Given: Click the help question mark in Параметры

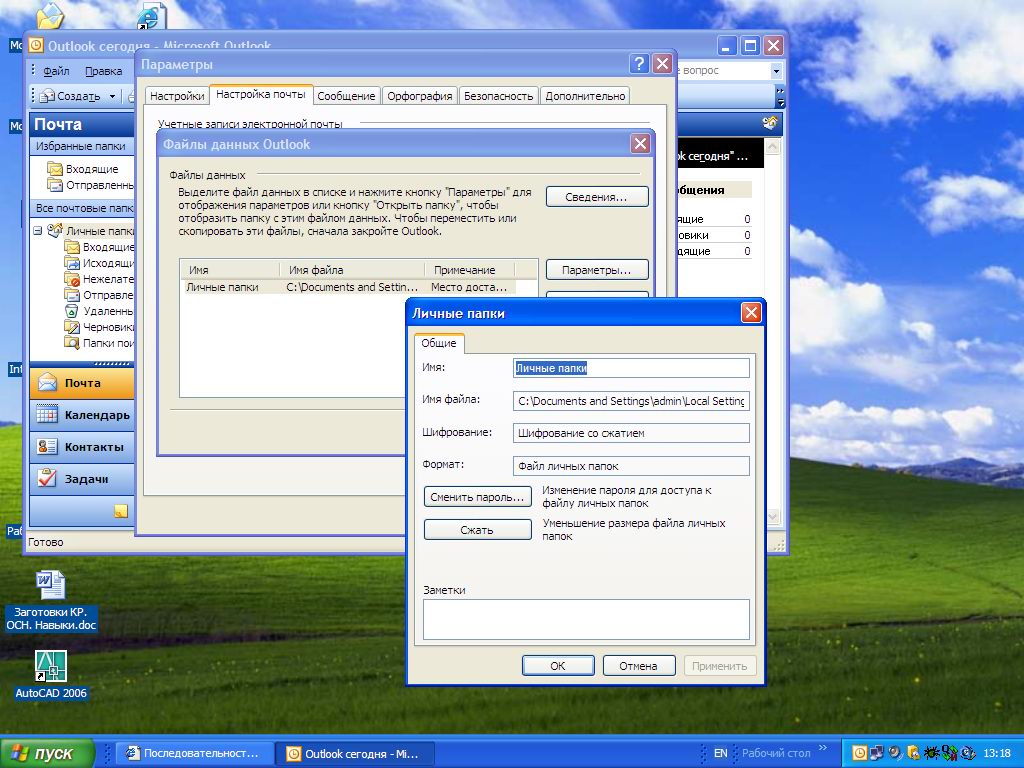Looking at the screenshot, I should point(639,64).
